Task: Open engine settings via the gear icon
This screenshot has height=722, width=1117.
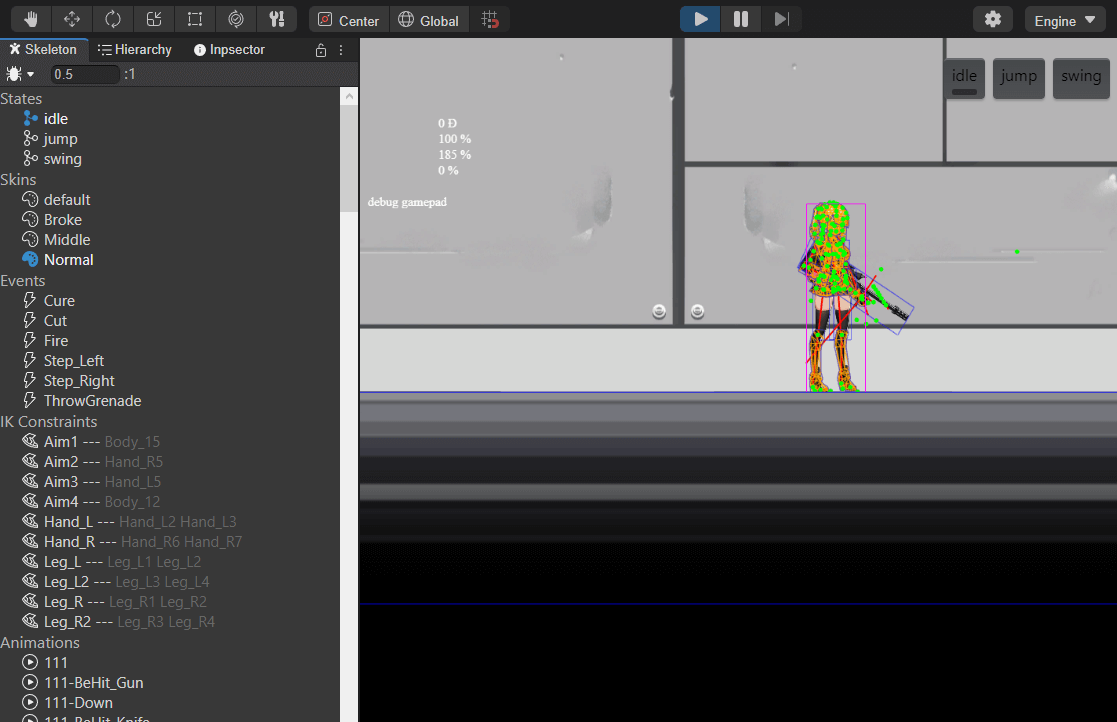Action: pos(993,18)
